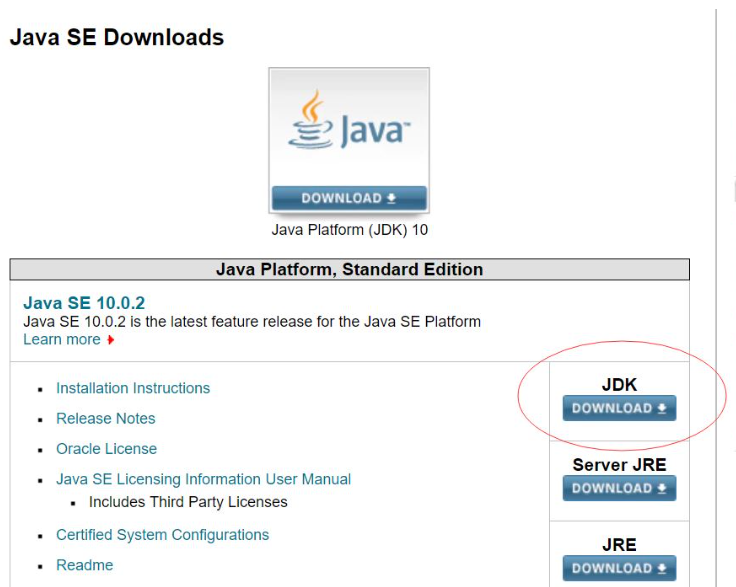Open the Java SE 10.0.2 heading link

tap(84, 303)
